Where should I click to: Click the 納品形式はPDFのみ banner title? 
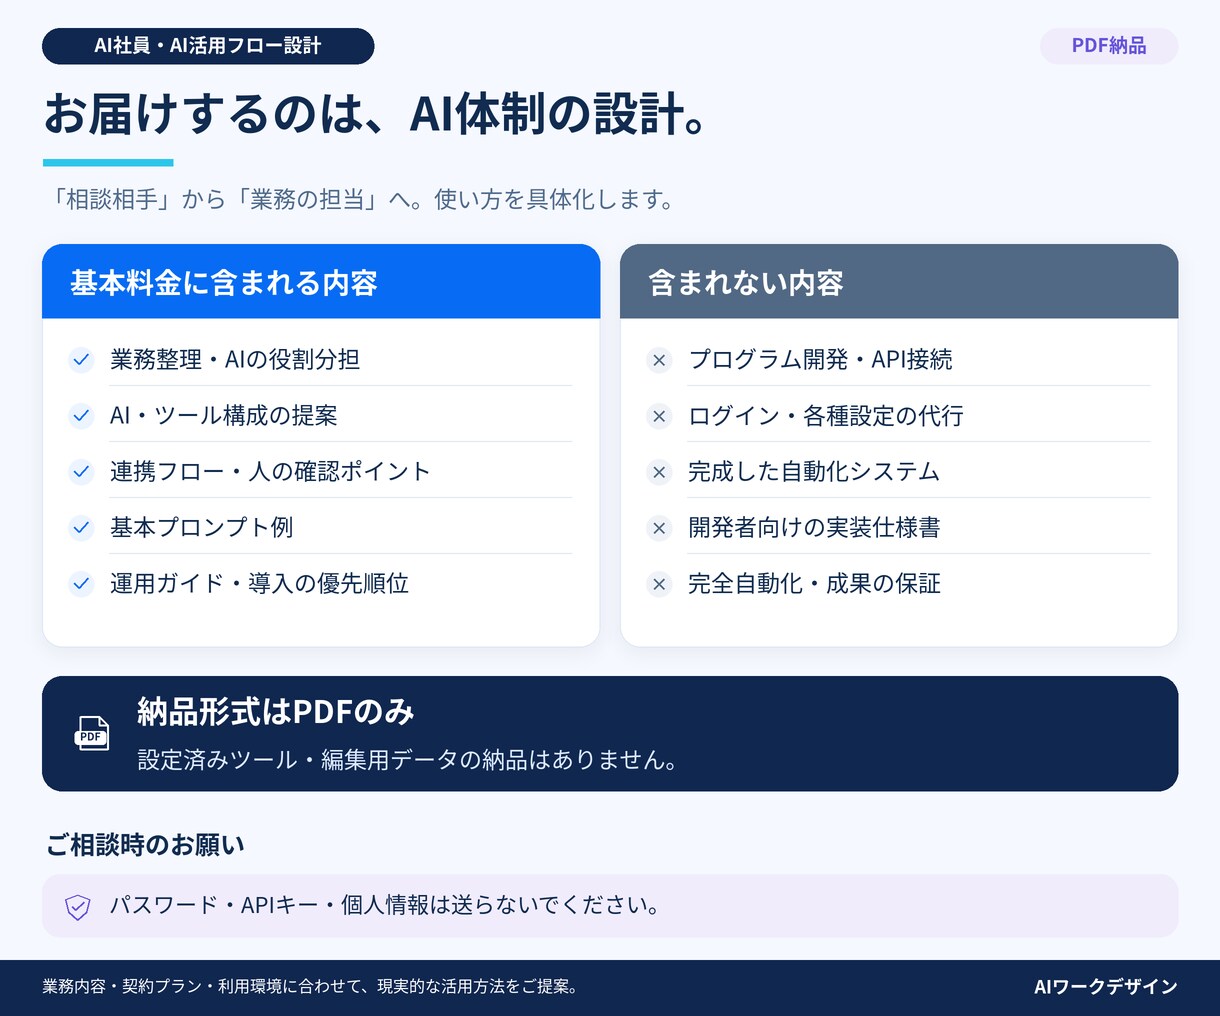(x=276, y=712)
